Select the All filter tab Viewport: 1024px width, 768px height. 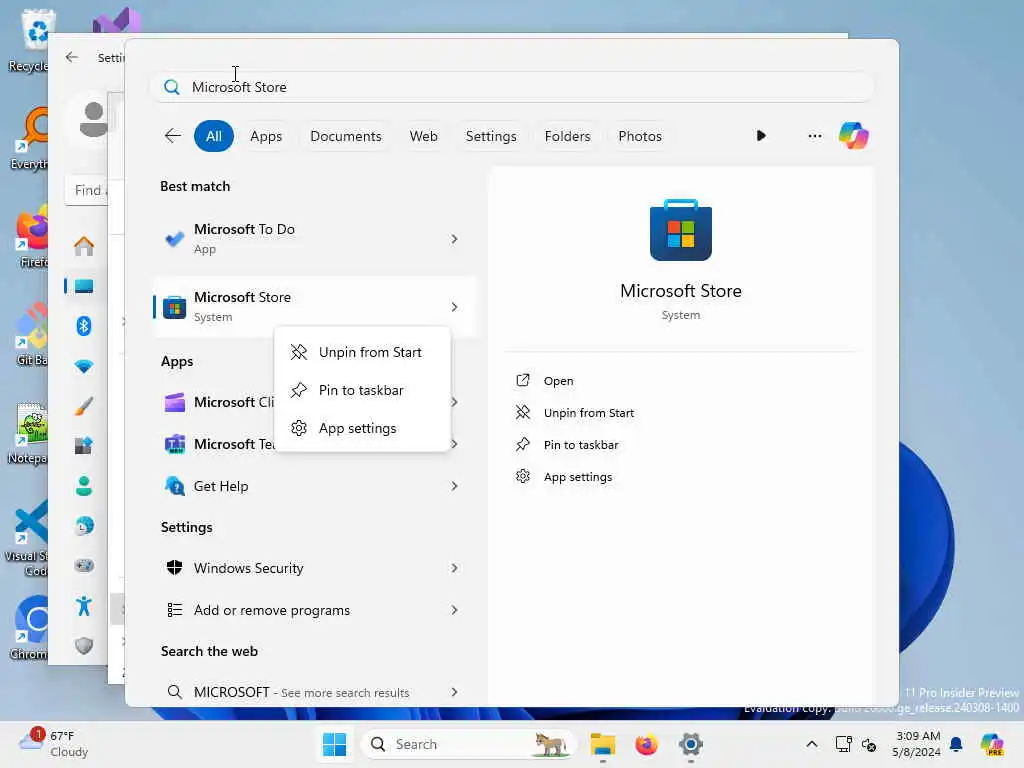[x=214, y=136]
